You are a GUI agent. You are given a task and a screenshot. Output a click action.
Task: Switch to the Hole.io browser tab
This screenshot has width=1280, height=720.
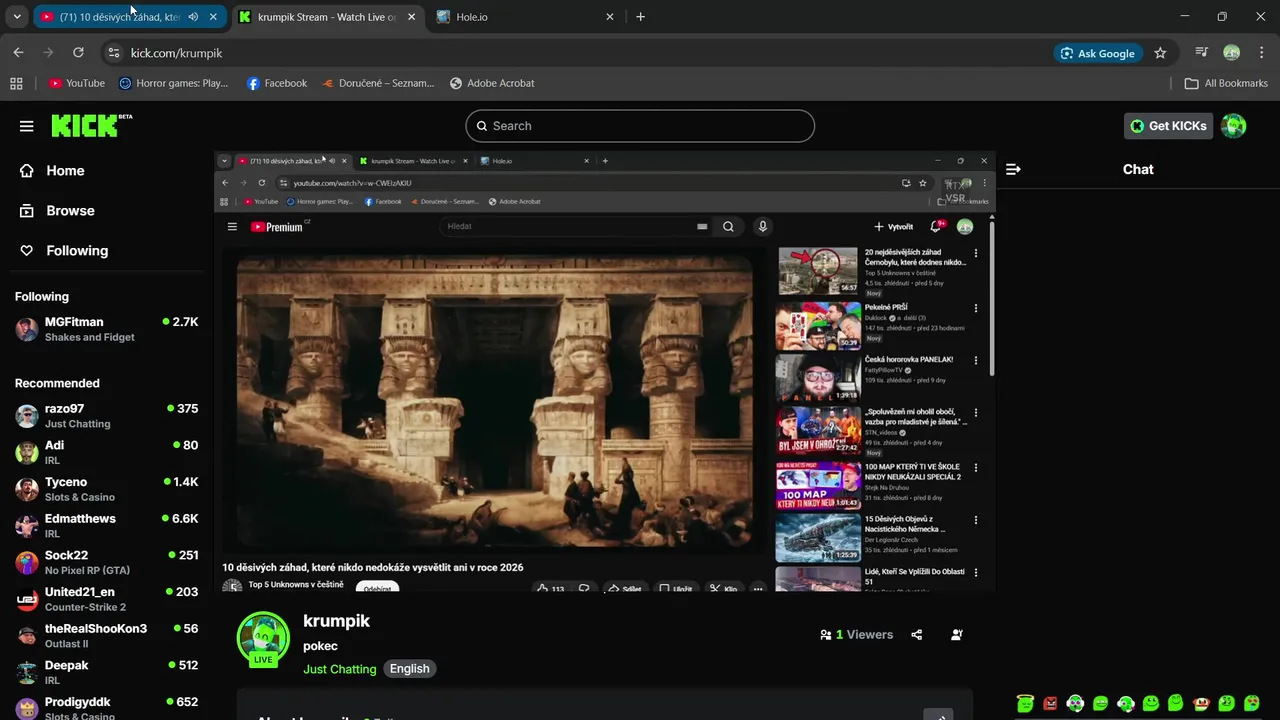[x=527, y=17]
